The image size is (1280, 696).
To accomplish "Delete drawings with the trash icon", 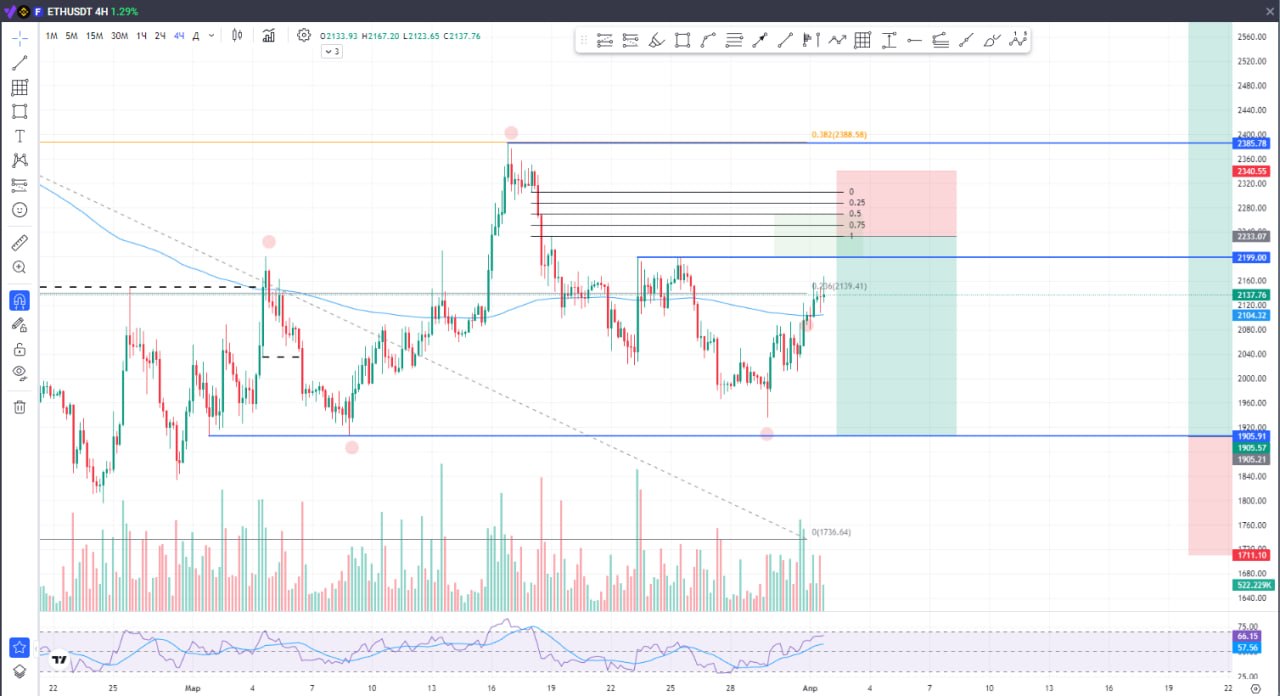I will tap(19, 407).
